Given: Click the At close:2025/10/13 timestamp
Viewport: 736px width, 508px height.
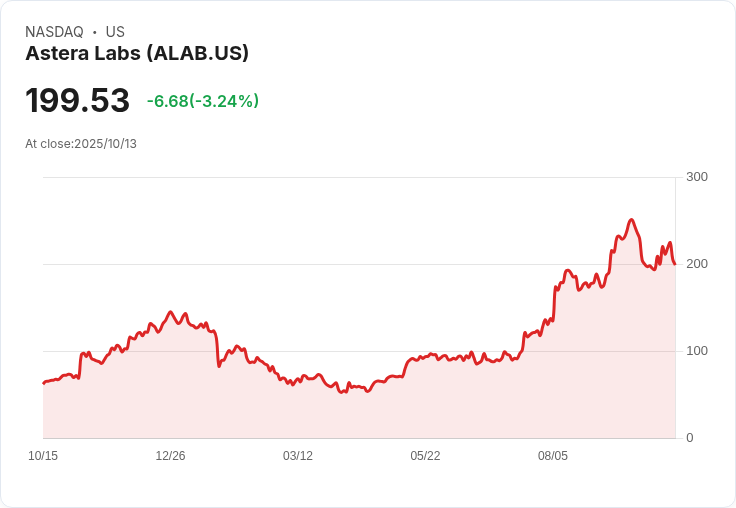Looking at the screenshot, I should 81,144.
